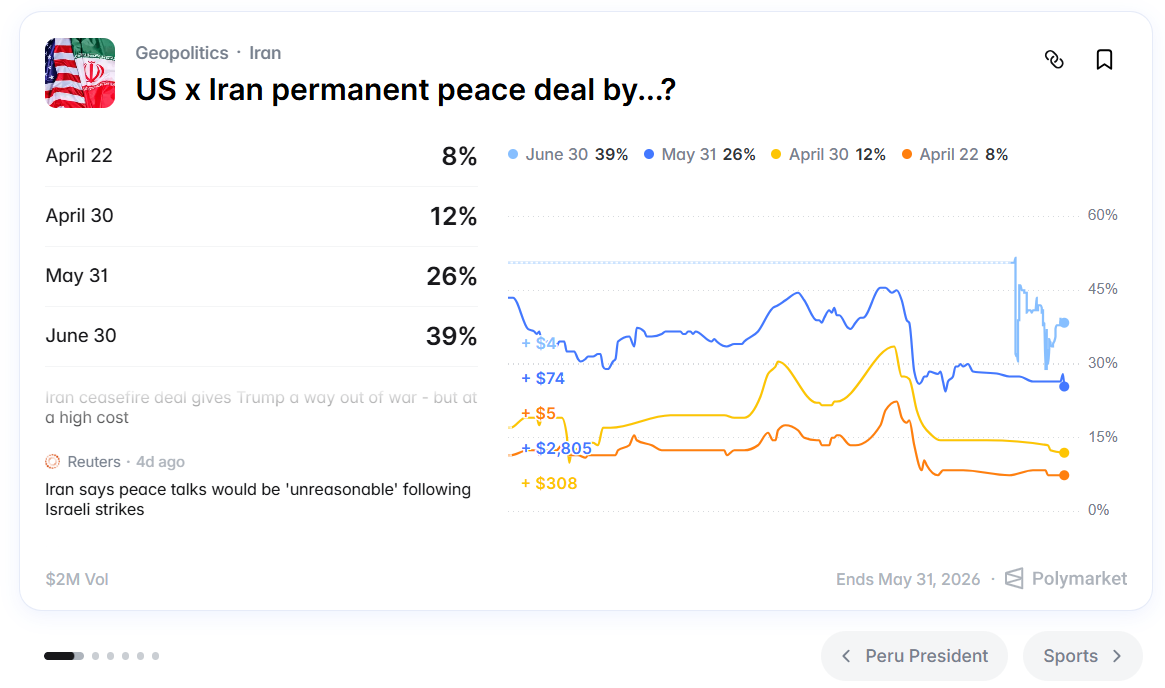Bookmark this market with the bookmark icon
The image size is (1165, 688).
coord(1104,60)
